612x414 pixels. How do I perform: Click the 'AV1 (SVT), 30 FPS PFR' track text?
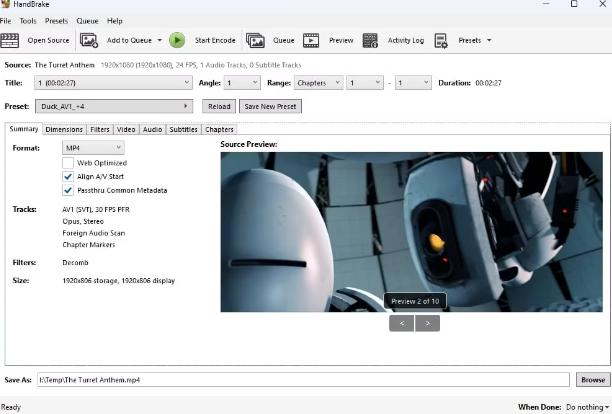point(96,210)
